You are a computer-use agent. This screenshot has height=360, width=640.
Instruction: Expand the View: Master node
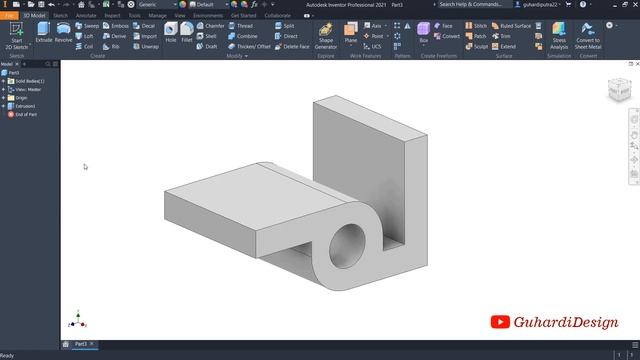click(x=4, y=89)
